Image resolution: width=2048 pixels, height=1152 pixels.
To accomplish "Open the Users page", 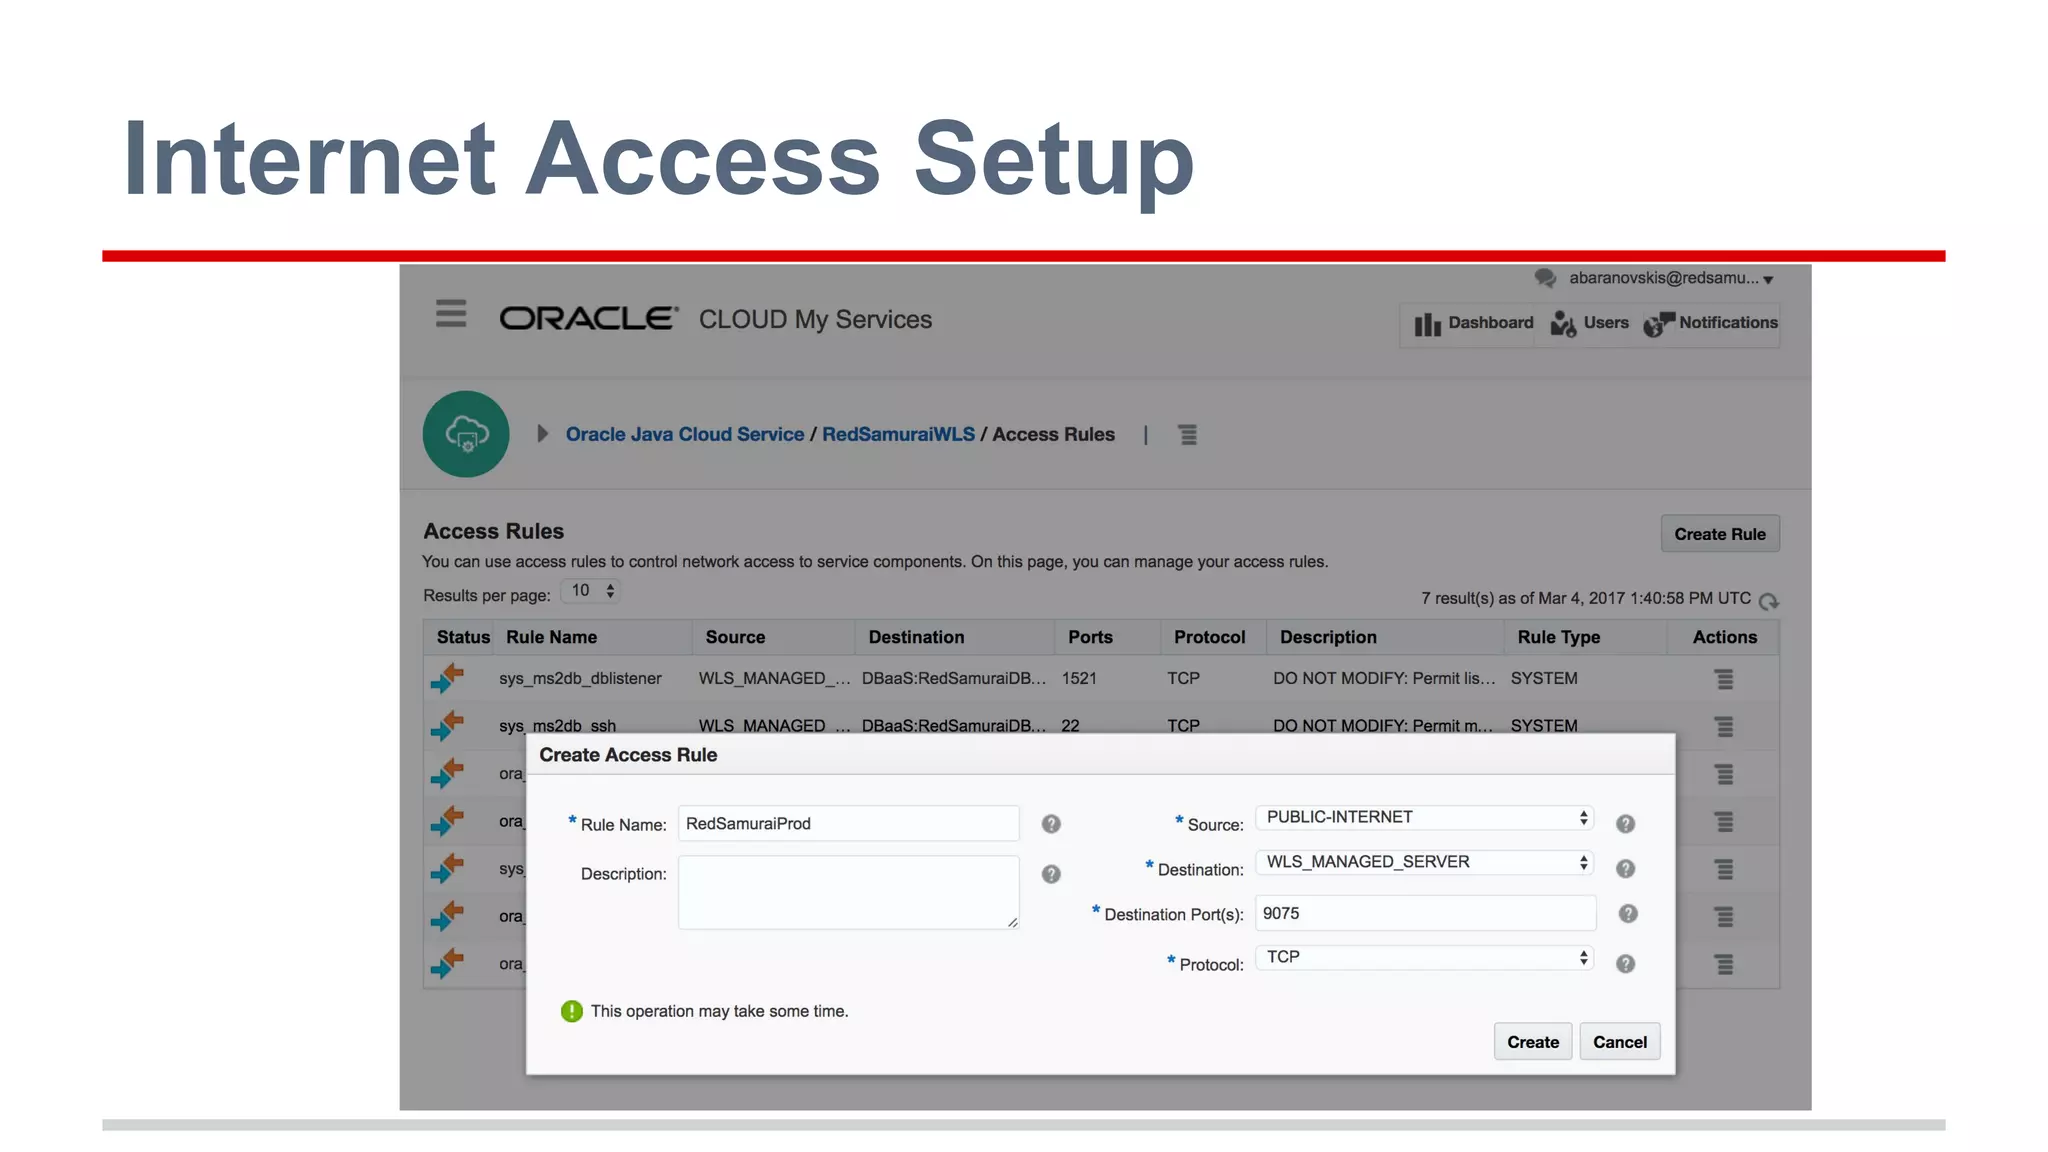I will click(x=1589, y=323).
